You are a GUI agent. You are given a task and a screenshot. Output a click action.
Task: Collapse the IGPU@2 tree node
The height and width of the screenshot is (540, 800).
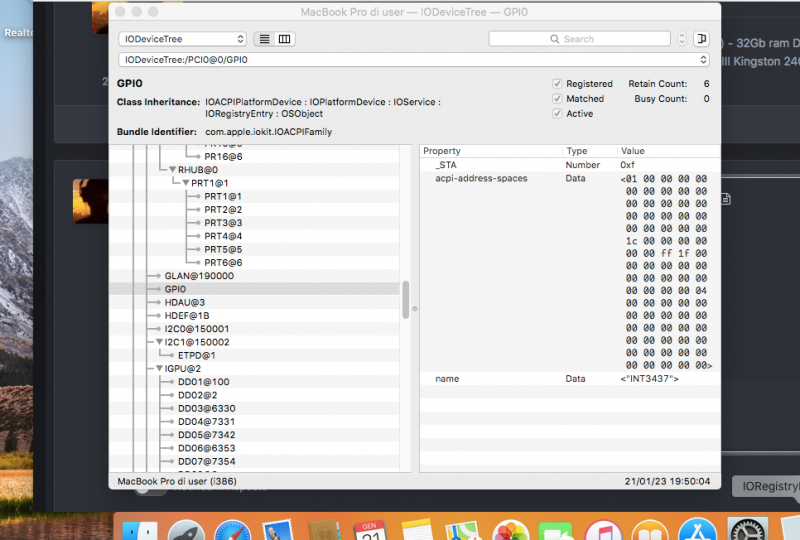159,368
